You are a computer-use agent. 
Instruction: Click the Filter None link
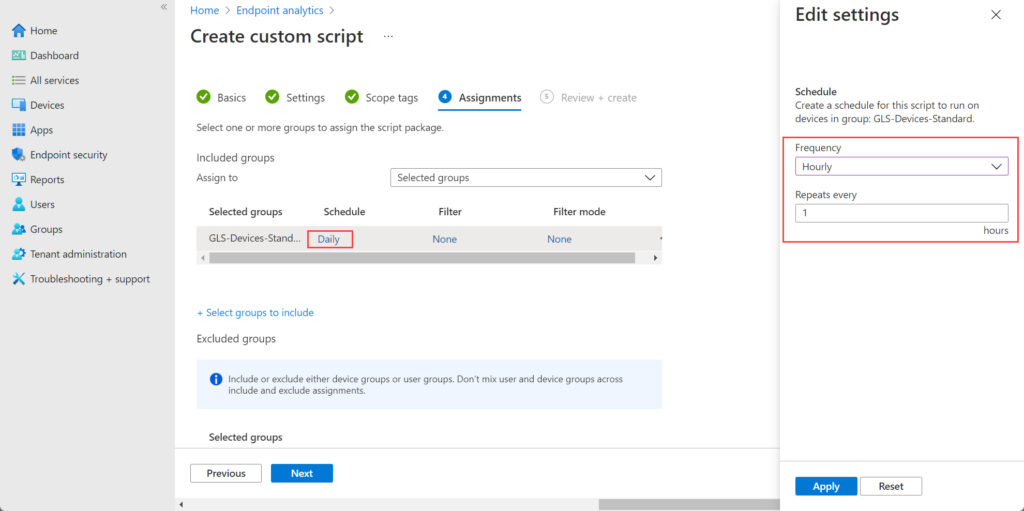point(445,239)
